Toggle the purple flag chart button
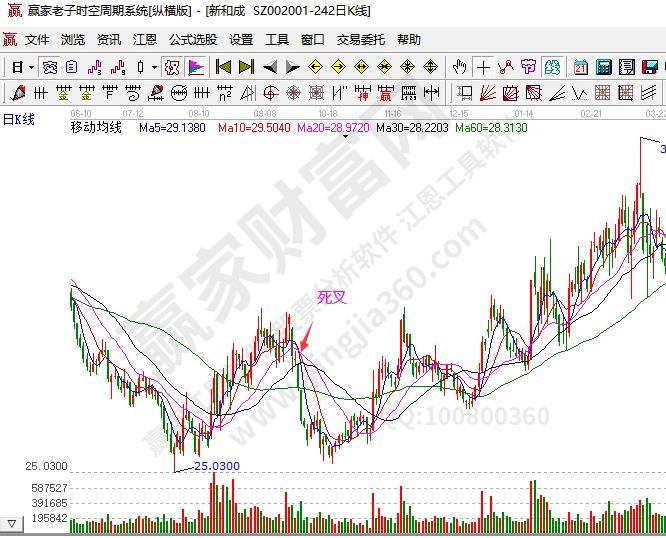The width and height of the screenshot is (666, 538). coord(196,68)
